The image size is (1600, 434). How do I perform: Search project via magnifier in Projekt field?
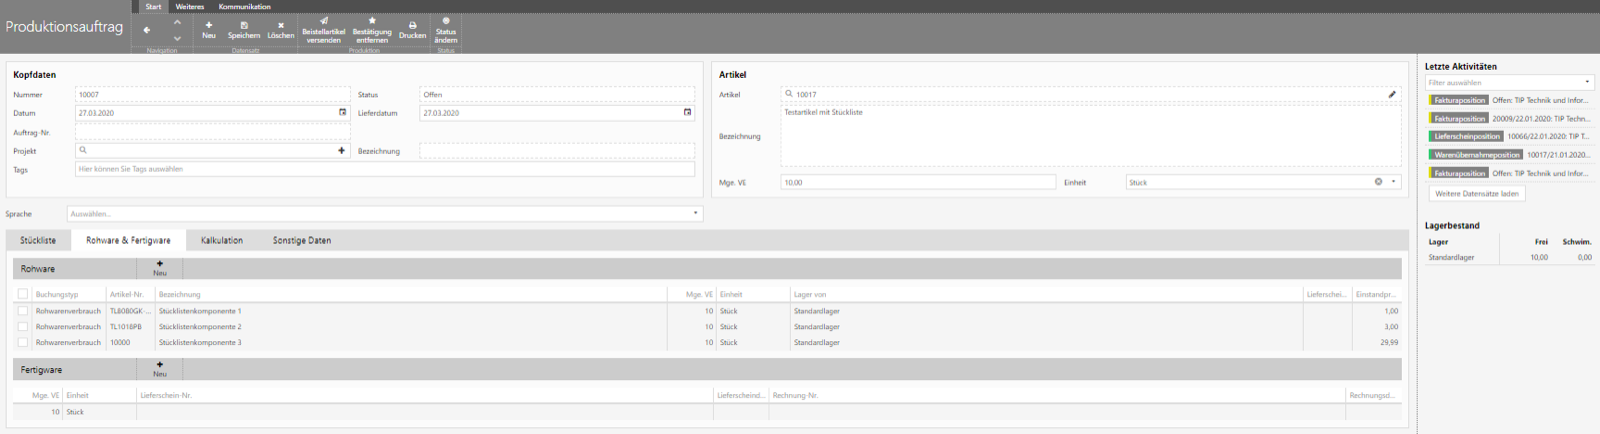83,150
